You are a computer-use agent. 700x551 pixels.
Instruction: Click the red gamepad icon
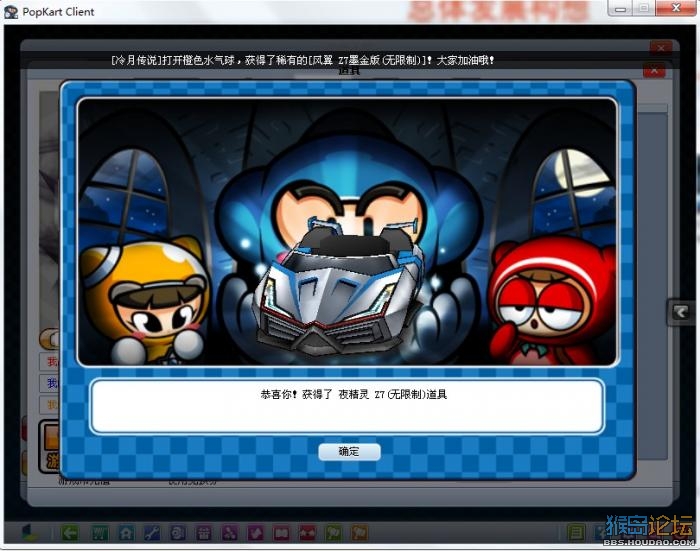[x=308, y=533]
